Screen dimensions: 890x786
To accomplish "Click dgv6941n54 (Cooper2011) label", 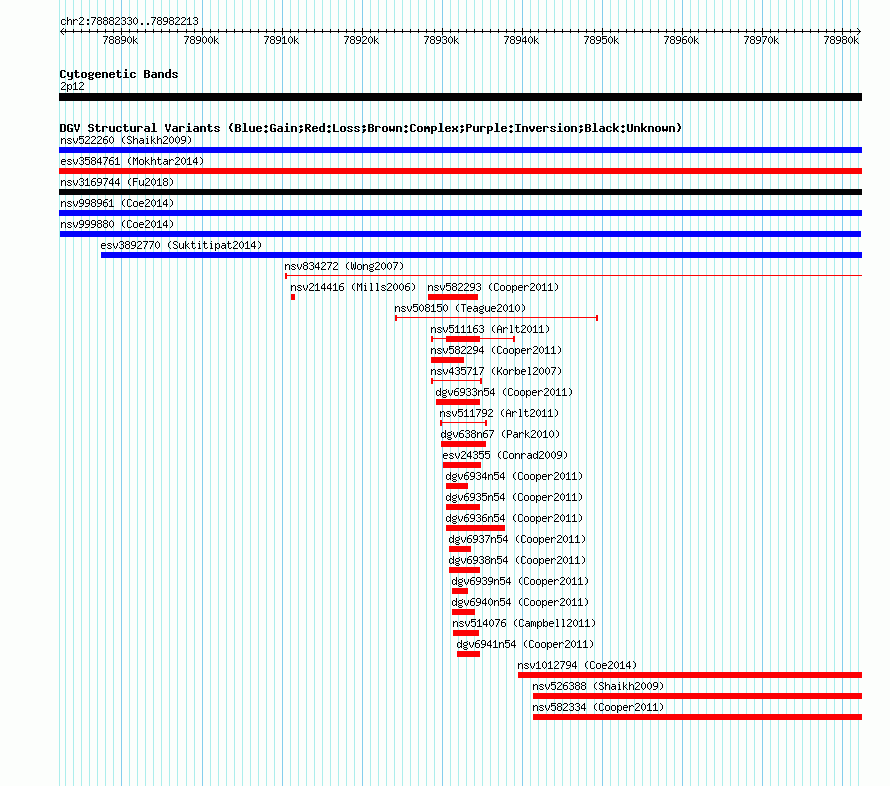I will [525, 644].
